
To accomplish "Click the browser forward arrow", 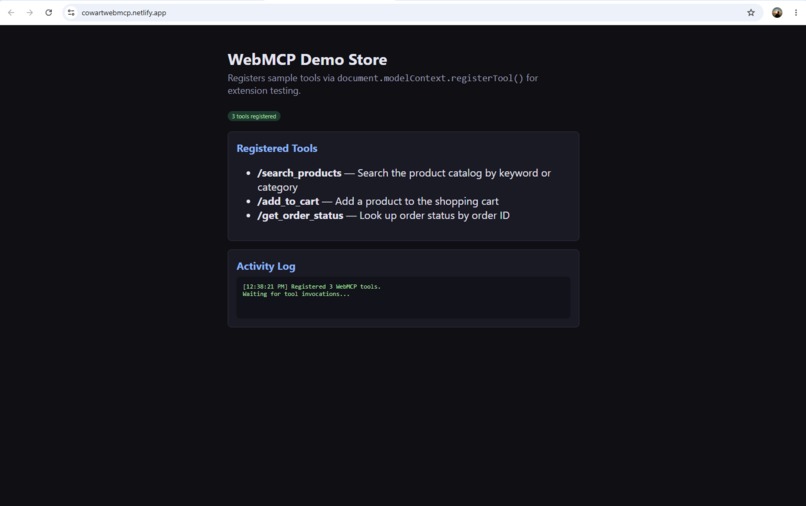I will (x=30, y=12).
